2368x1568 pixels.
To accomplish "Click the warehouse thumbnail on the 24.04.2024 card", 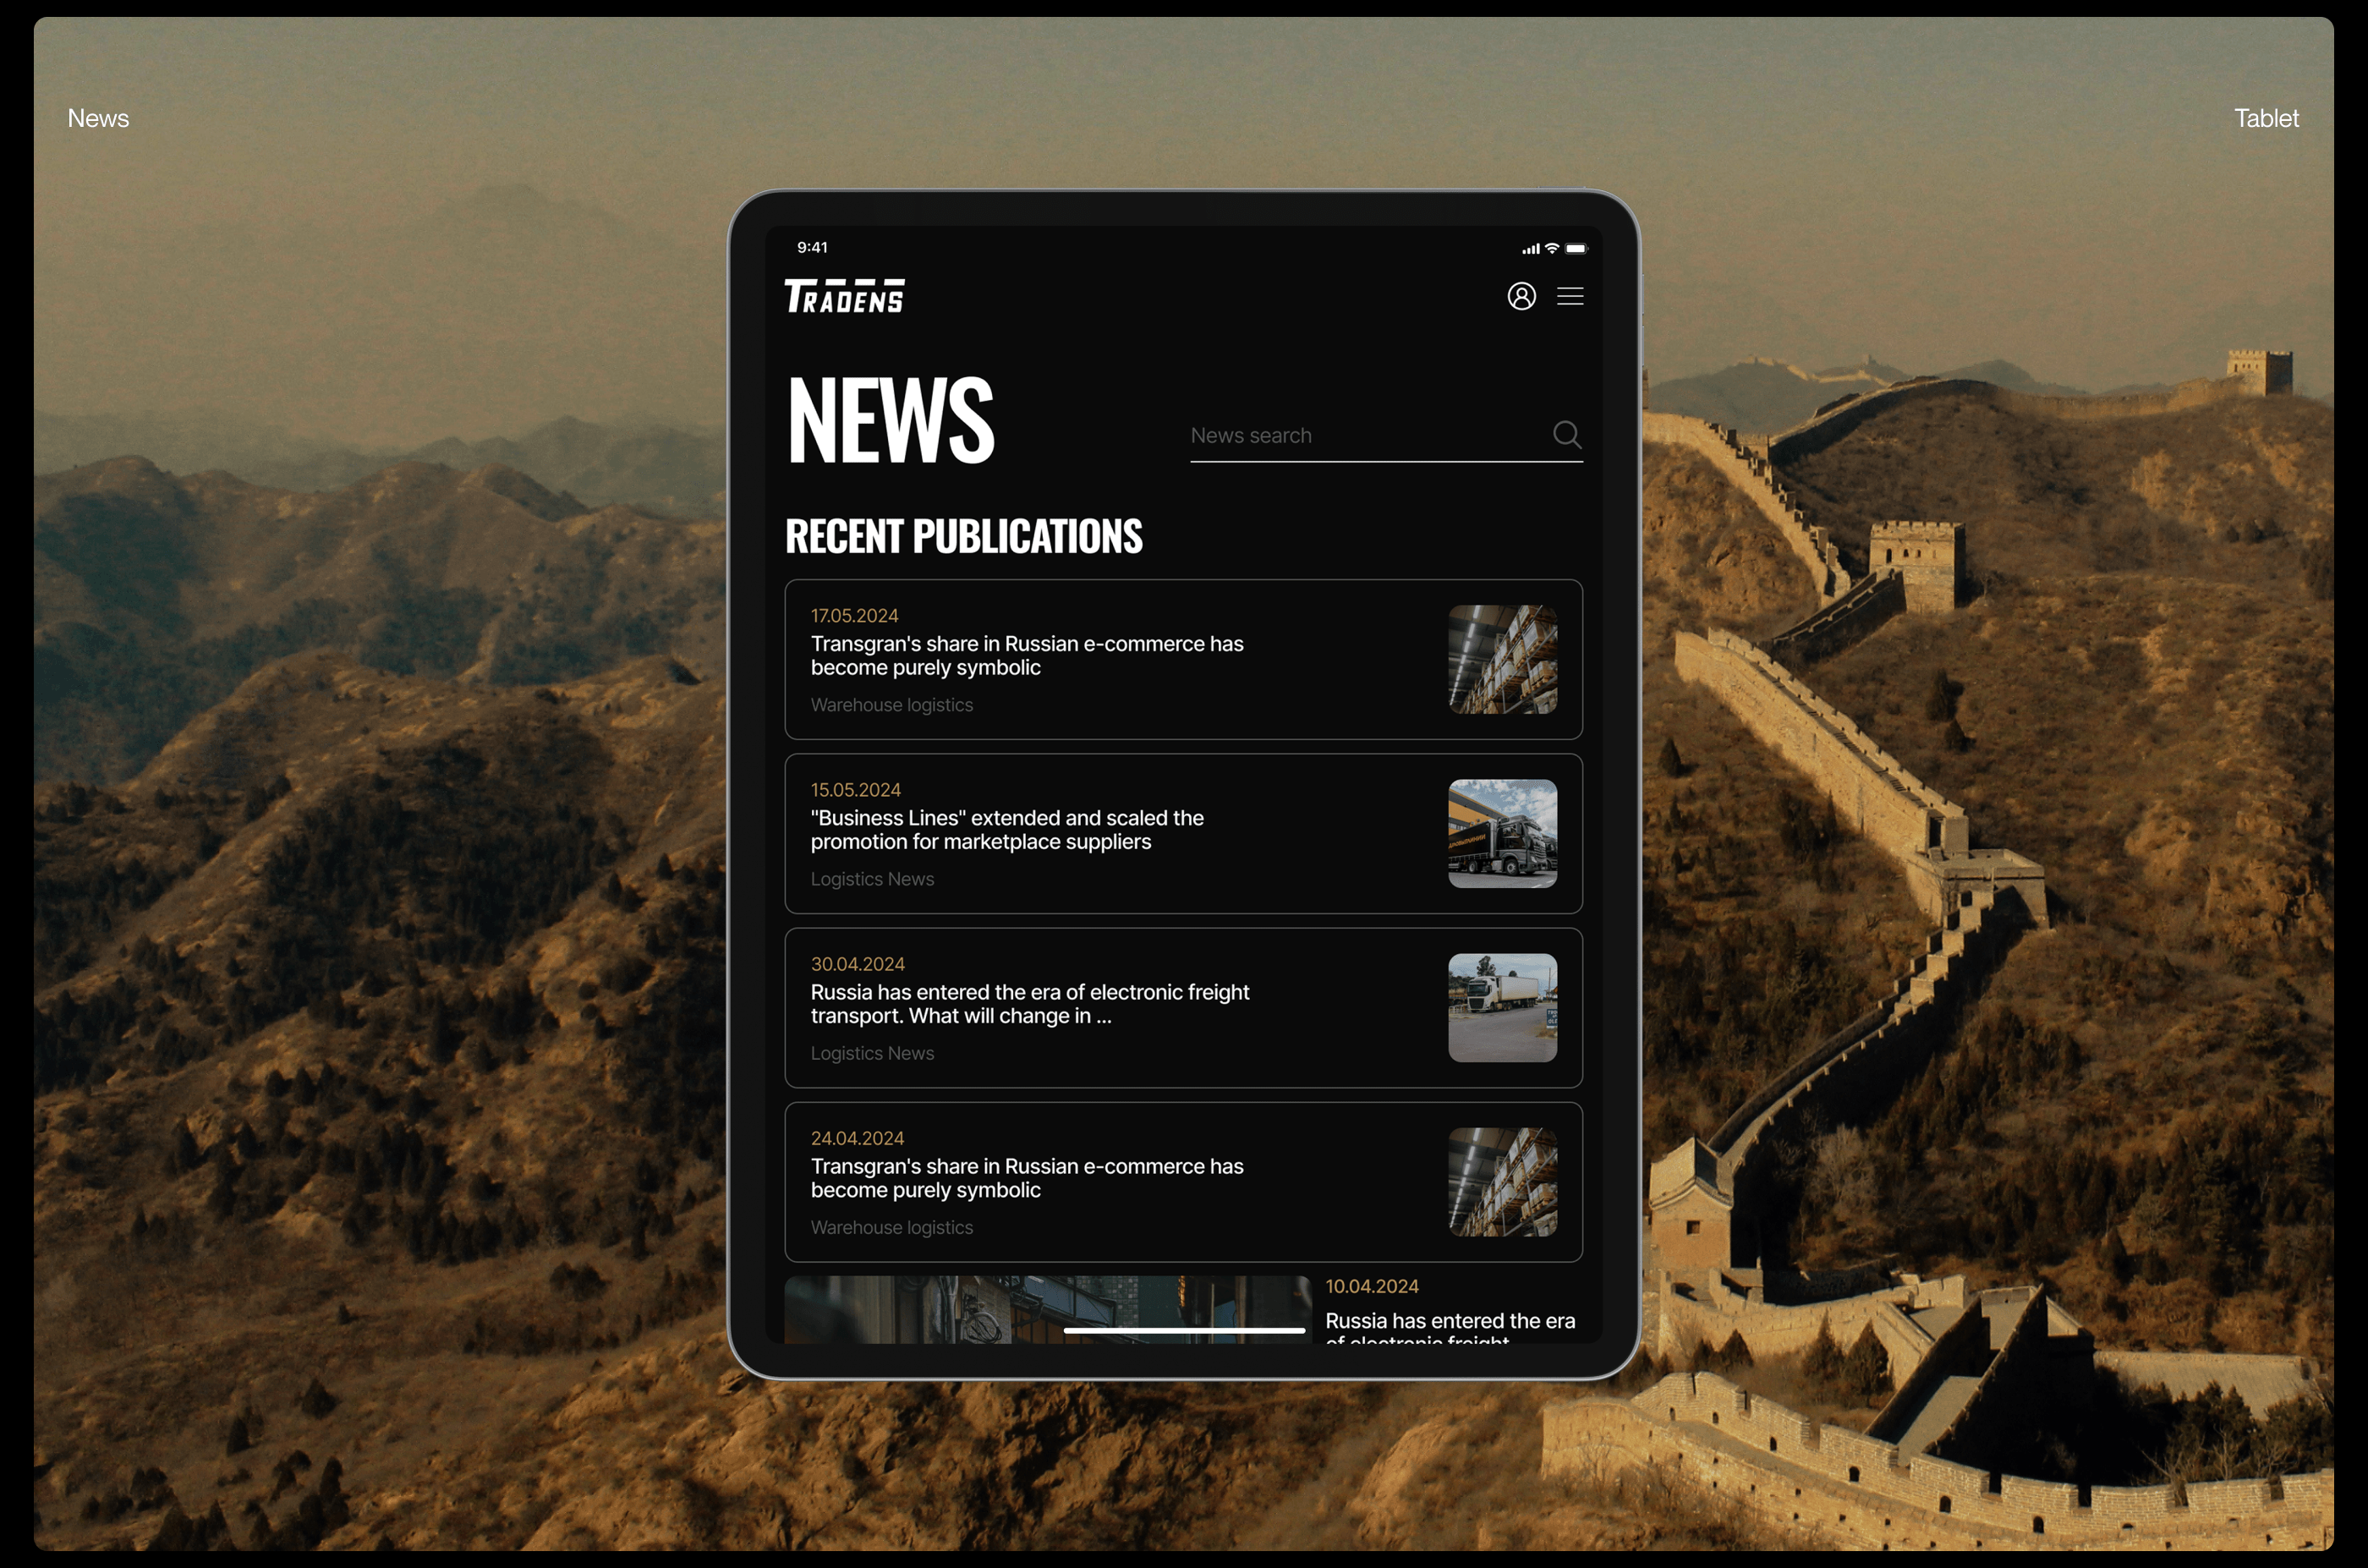I will (1502, 1181).
